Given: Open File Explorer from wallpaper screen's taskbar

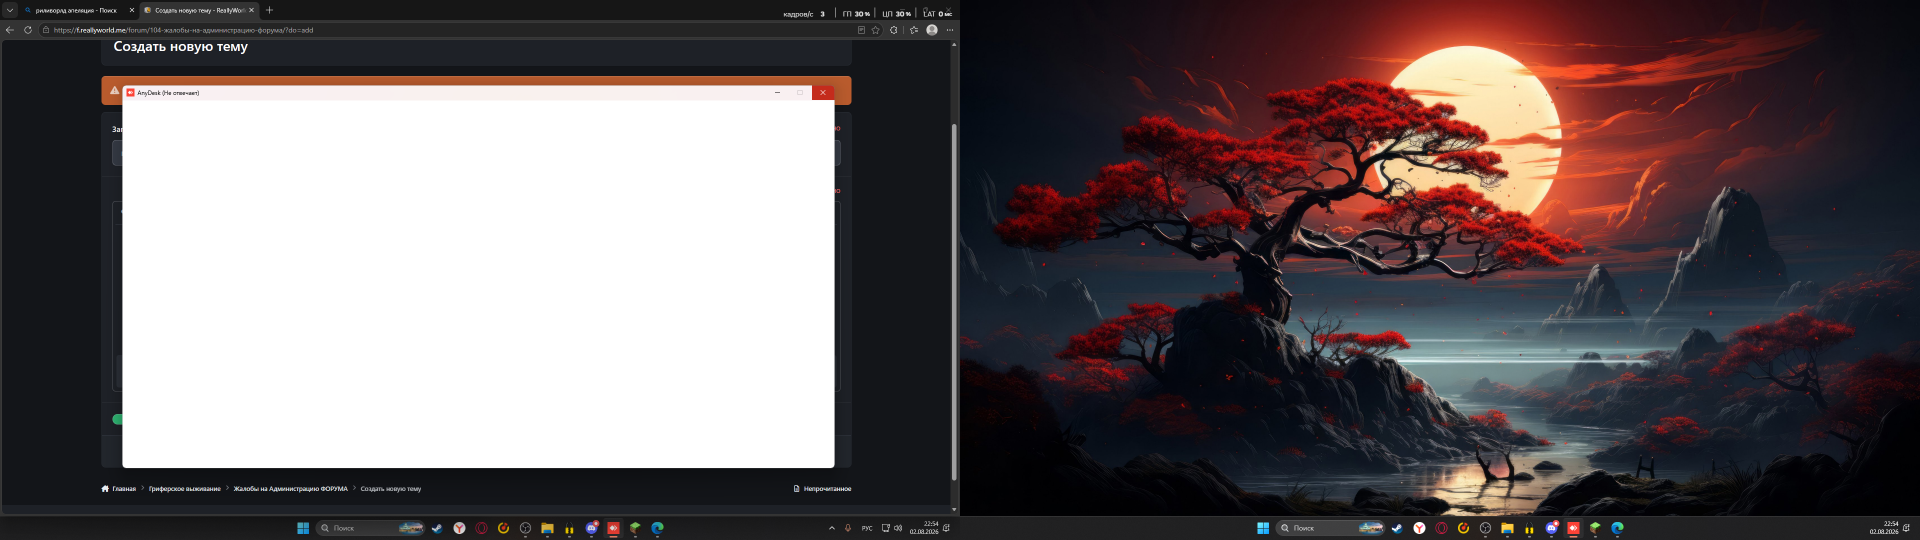Looking at the screenshot, I should point(1507,528).
